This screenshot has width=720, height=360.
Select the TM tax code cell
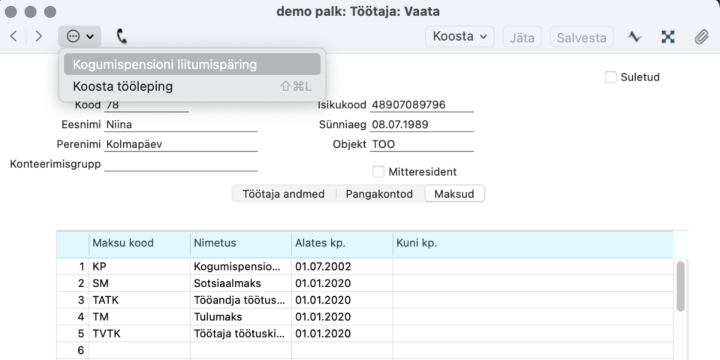[x=140, y=317]
